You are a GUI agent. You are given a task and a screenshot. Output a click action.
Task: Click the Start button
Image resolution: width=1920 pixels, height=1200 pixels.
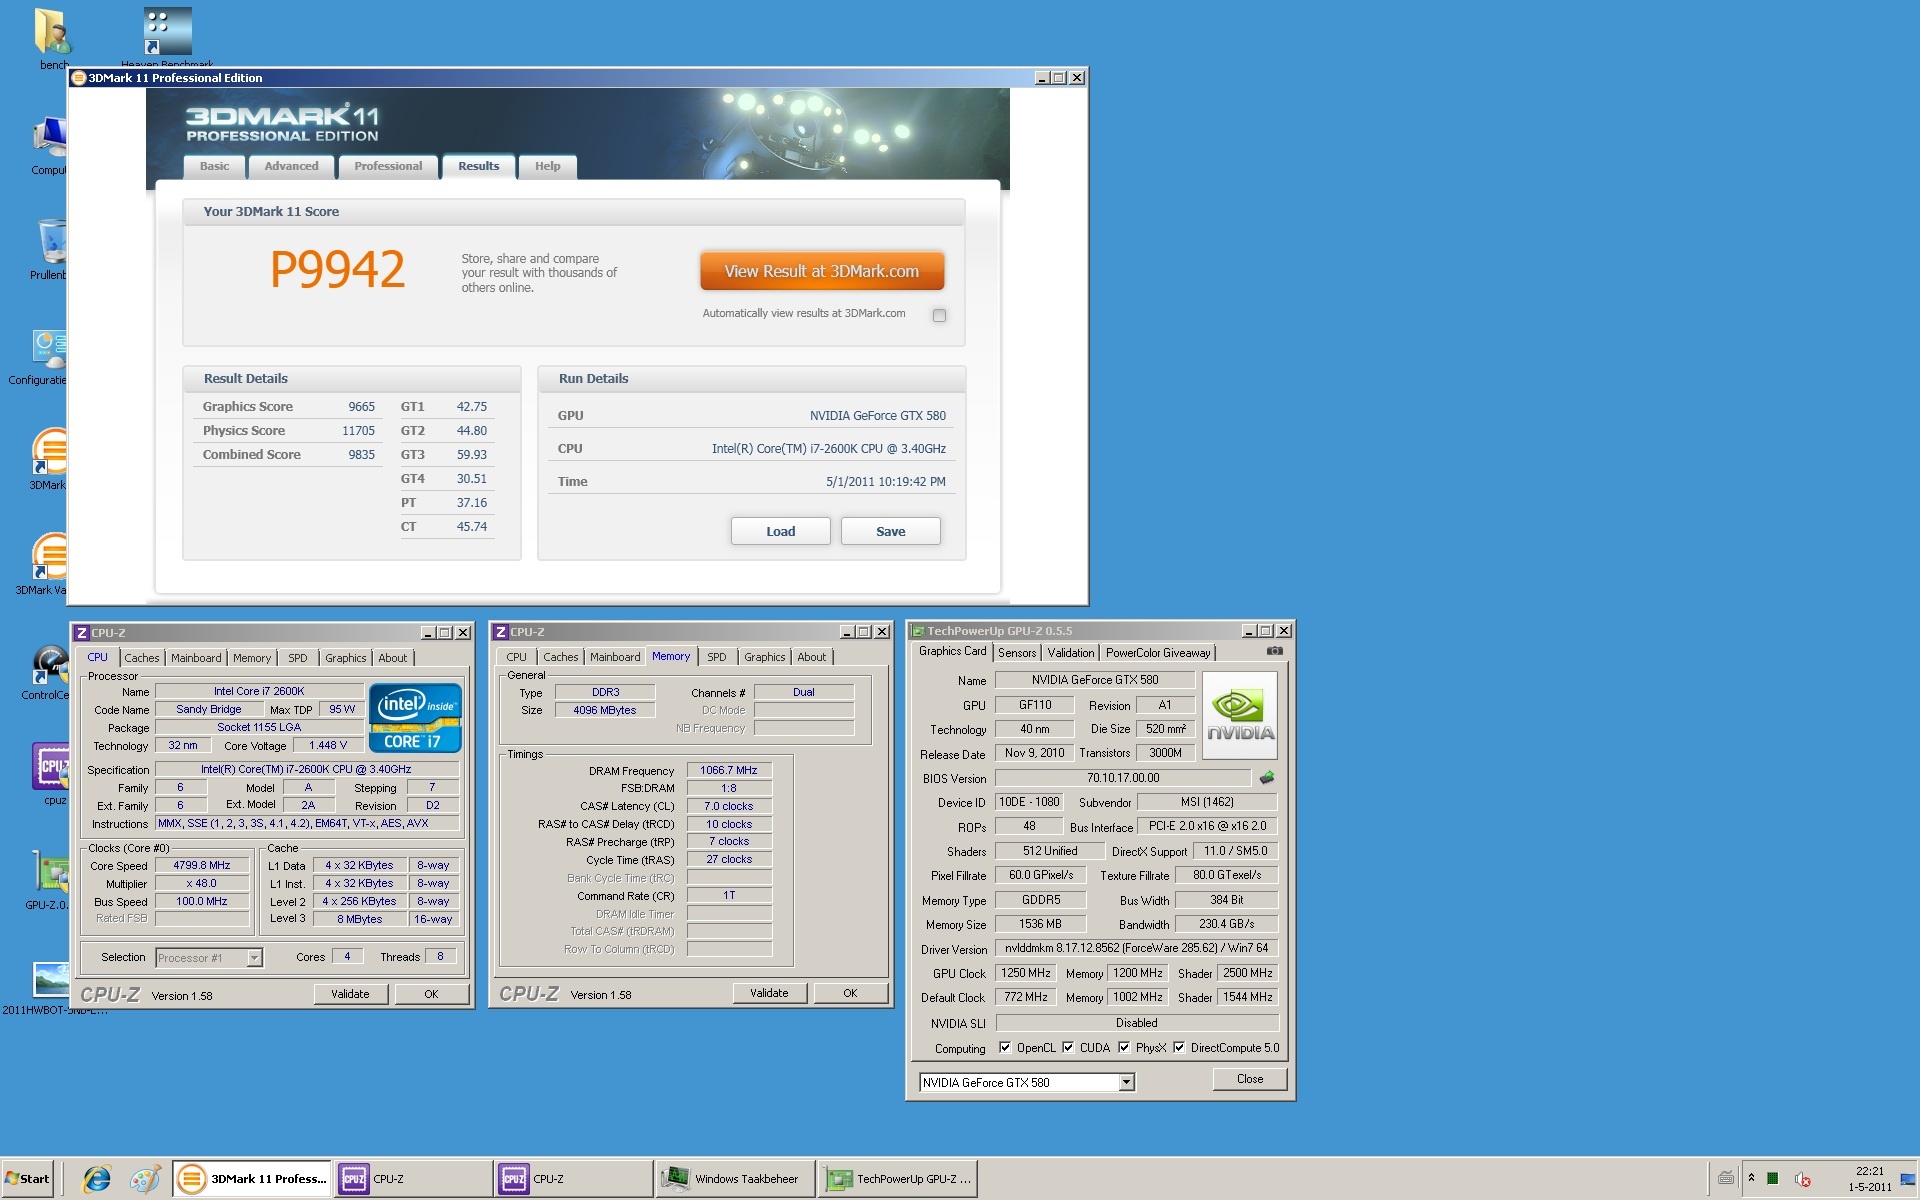pyautogui.click(x=27, y=1179)
